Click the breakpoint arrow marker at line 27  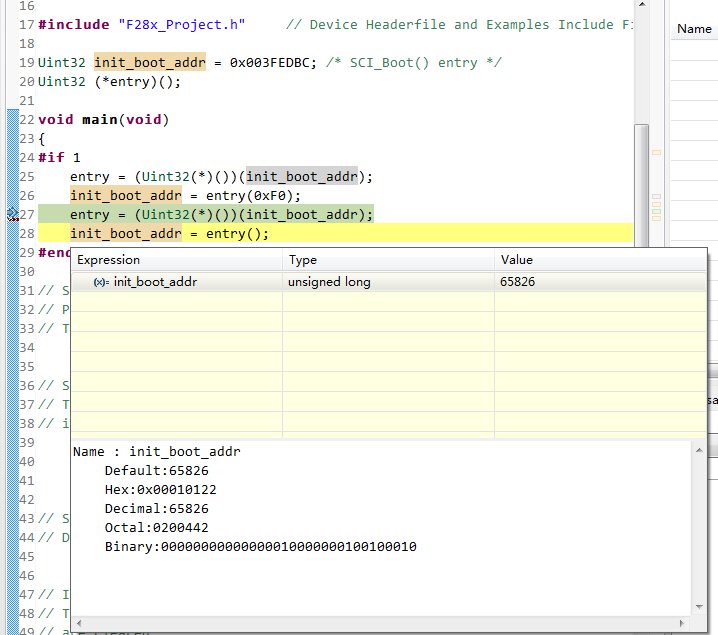[13, 214]
